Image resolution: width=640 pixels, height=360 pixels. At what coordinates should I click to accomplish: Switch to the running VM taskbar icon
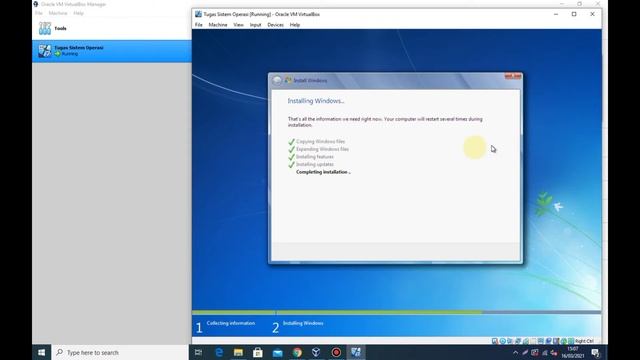pyautogui.click(x=356, y=352)
